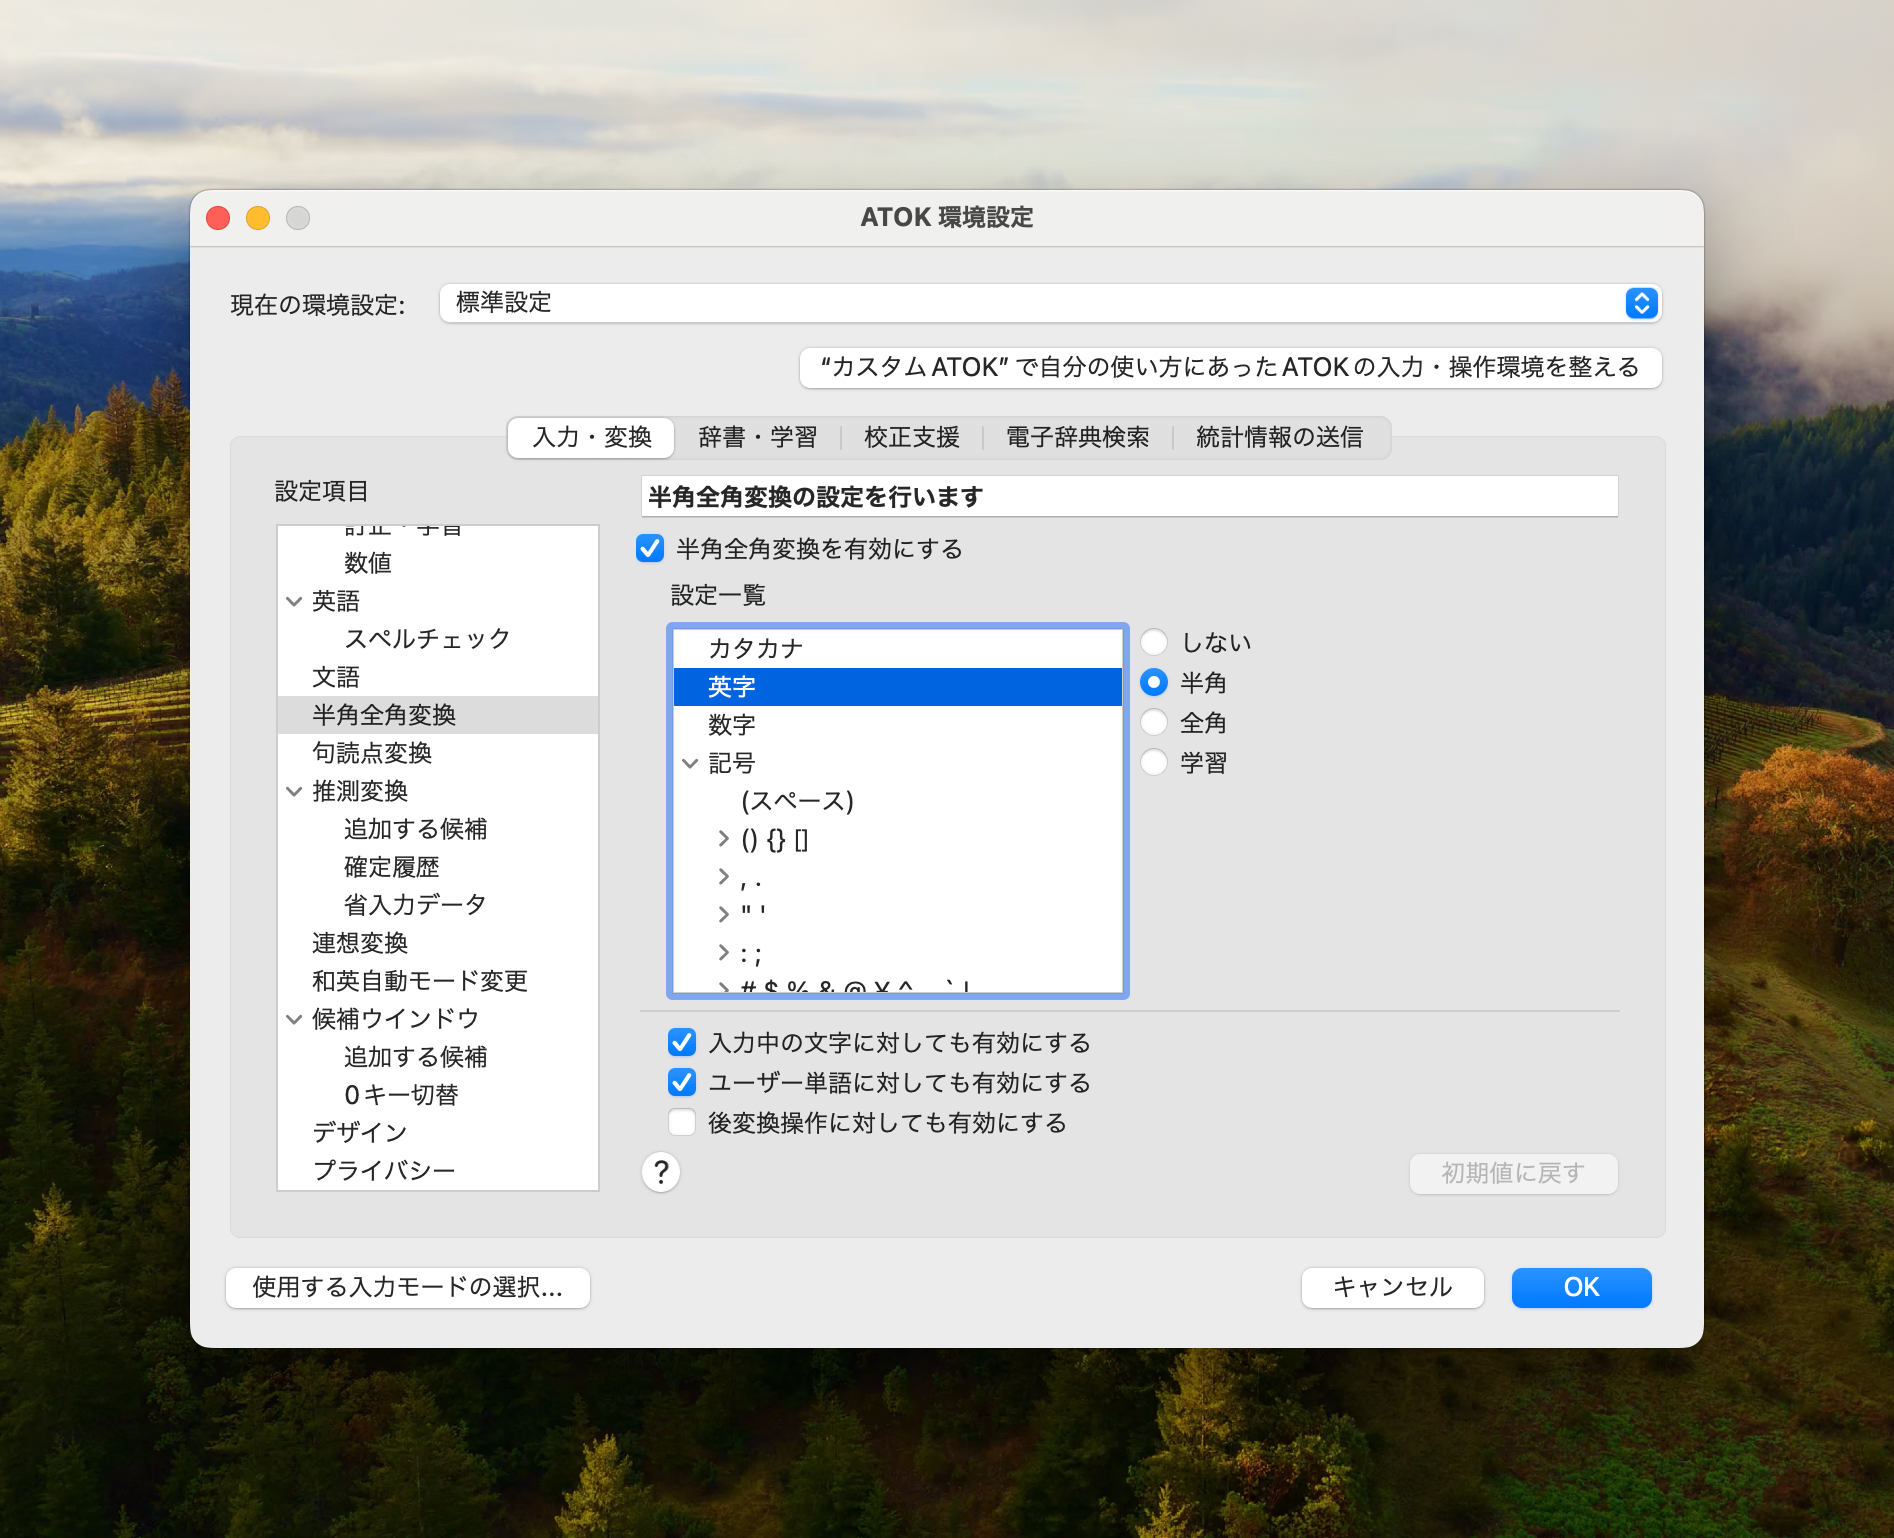Screen dimensions: 1894x1538
Task: Enable 後変換操作に対しても有効にする checkbox
Action: pos(682,1123)
